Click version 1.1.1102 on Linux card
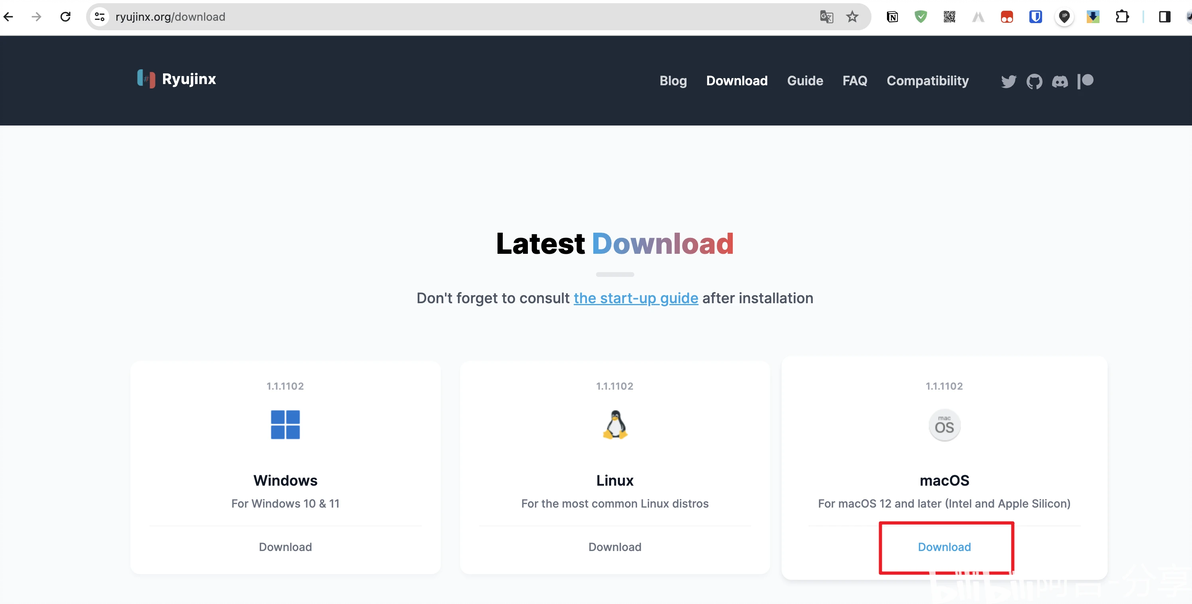This screenshot has width=1192, height=604. (x=615, y=386)
